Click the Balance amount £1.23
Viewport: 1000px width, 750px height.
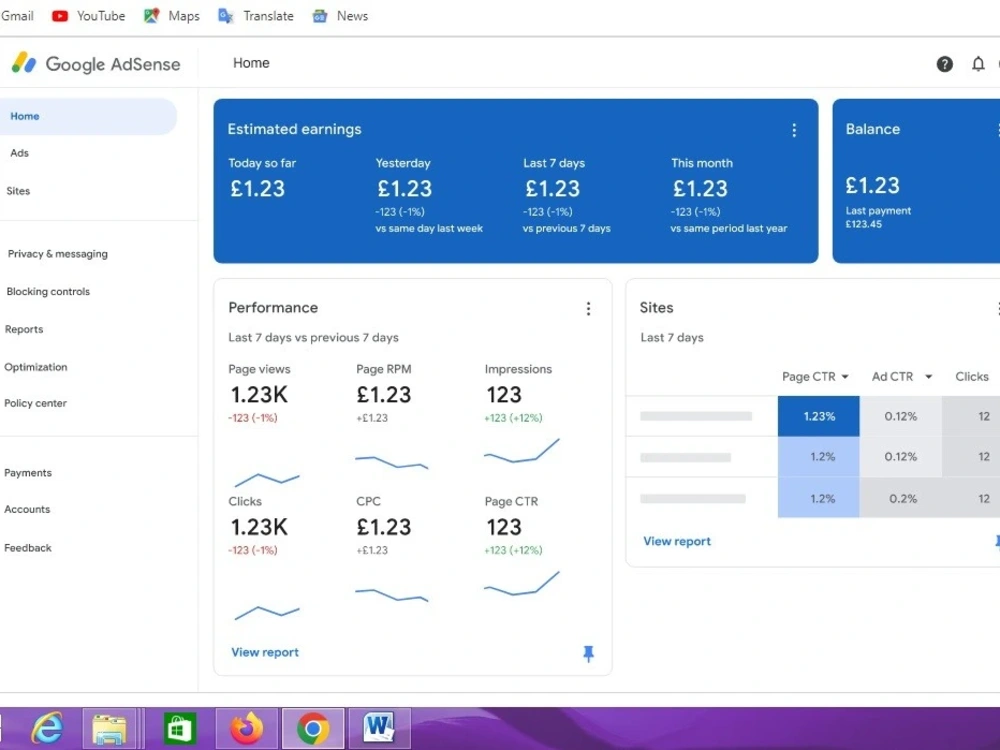[x=872, y=186]
